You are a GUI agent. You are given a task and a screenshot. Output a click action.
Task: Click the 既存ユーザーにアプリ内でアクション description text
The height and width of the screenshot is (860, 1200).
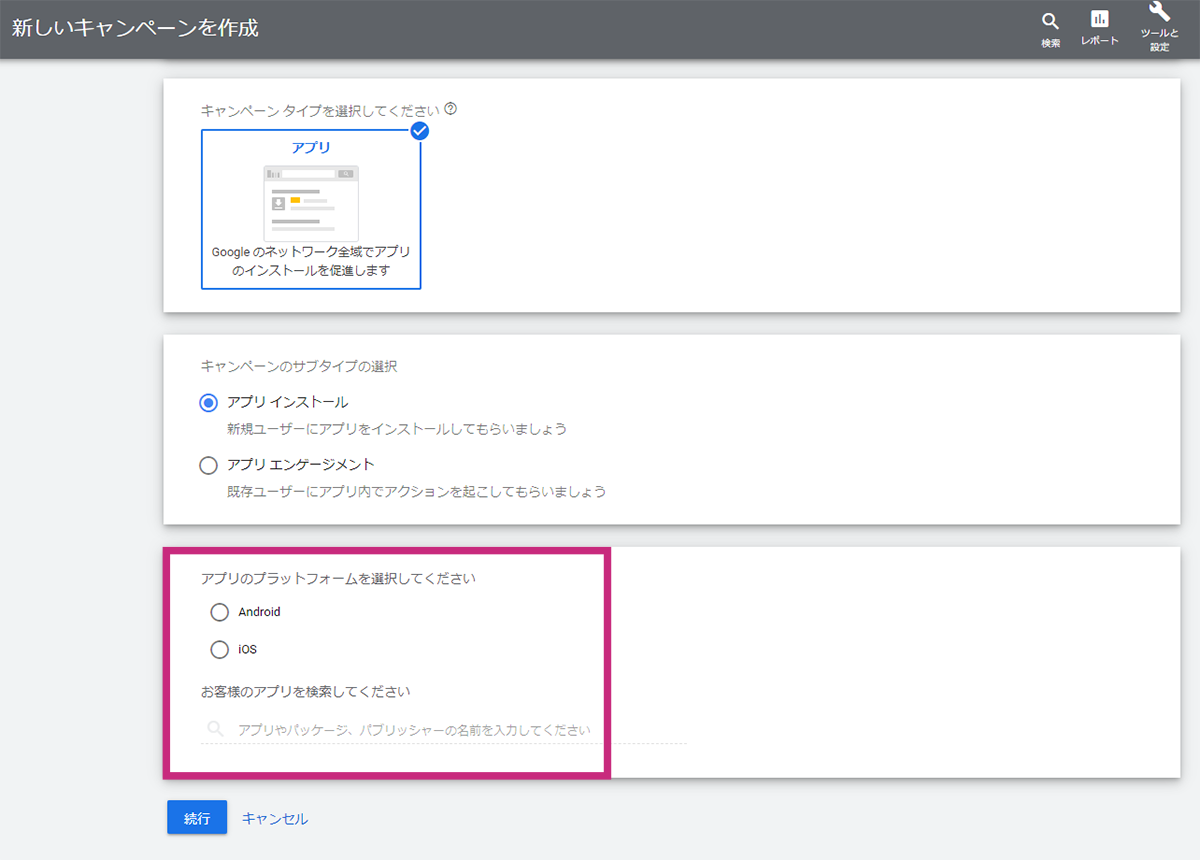click(x=416, y=492)
